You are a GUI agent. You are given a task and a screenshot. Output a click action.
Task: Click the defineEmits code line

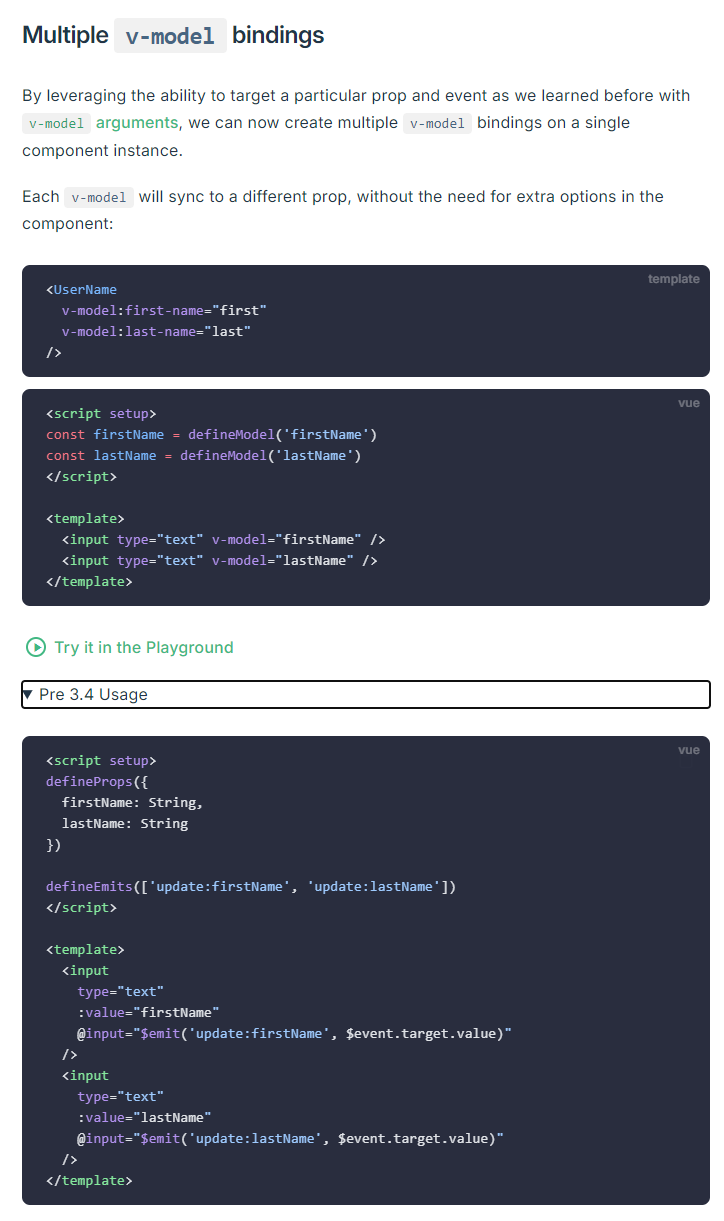point(251,886)
